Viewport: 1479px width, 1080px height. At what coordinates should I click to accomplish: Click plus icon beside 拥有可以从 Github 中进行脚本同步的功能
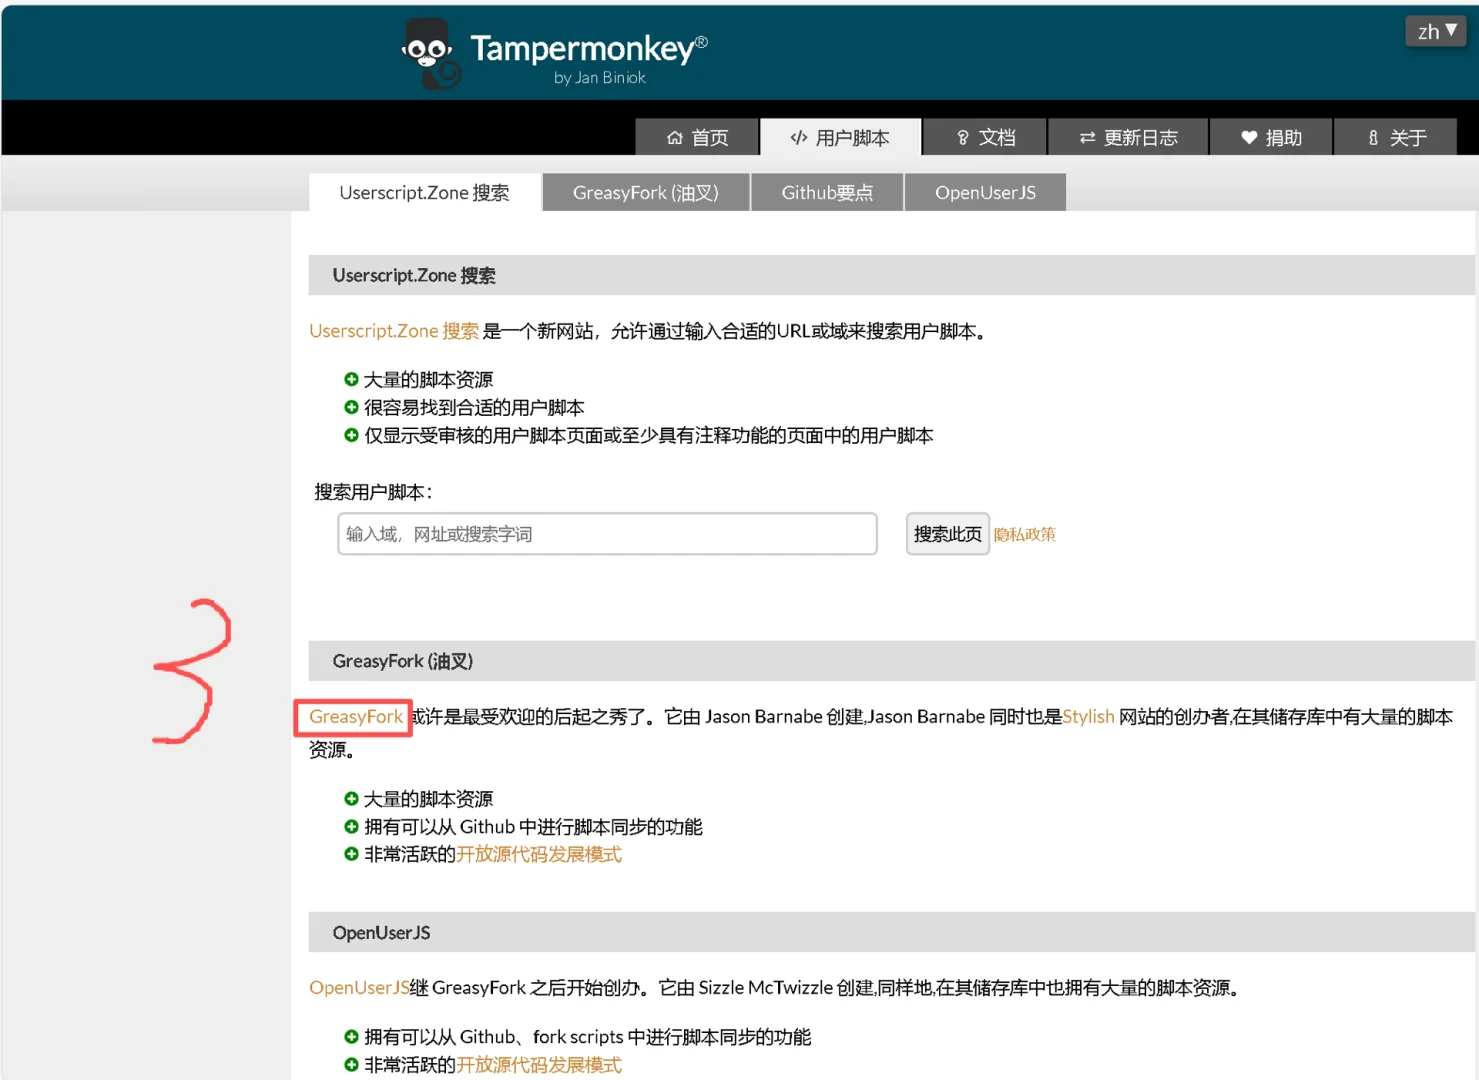pyautogui.click(x=351, y=827)
